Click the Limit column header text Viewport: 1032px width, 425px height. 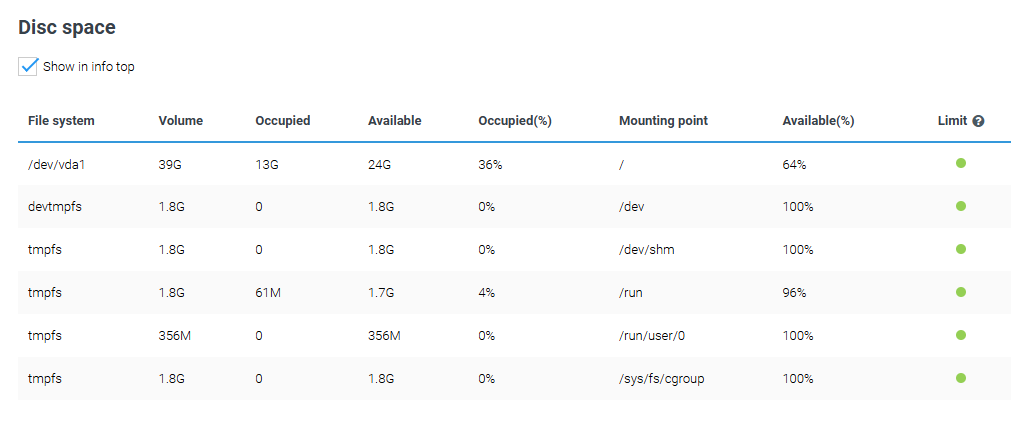952,121
